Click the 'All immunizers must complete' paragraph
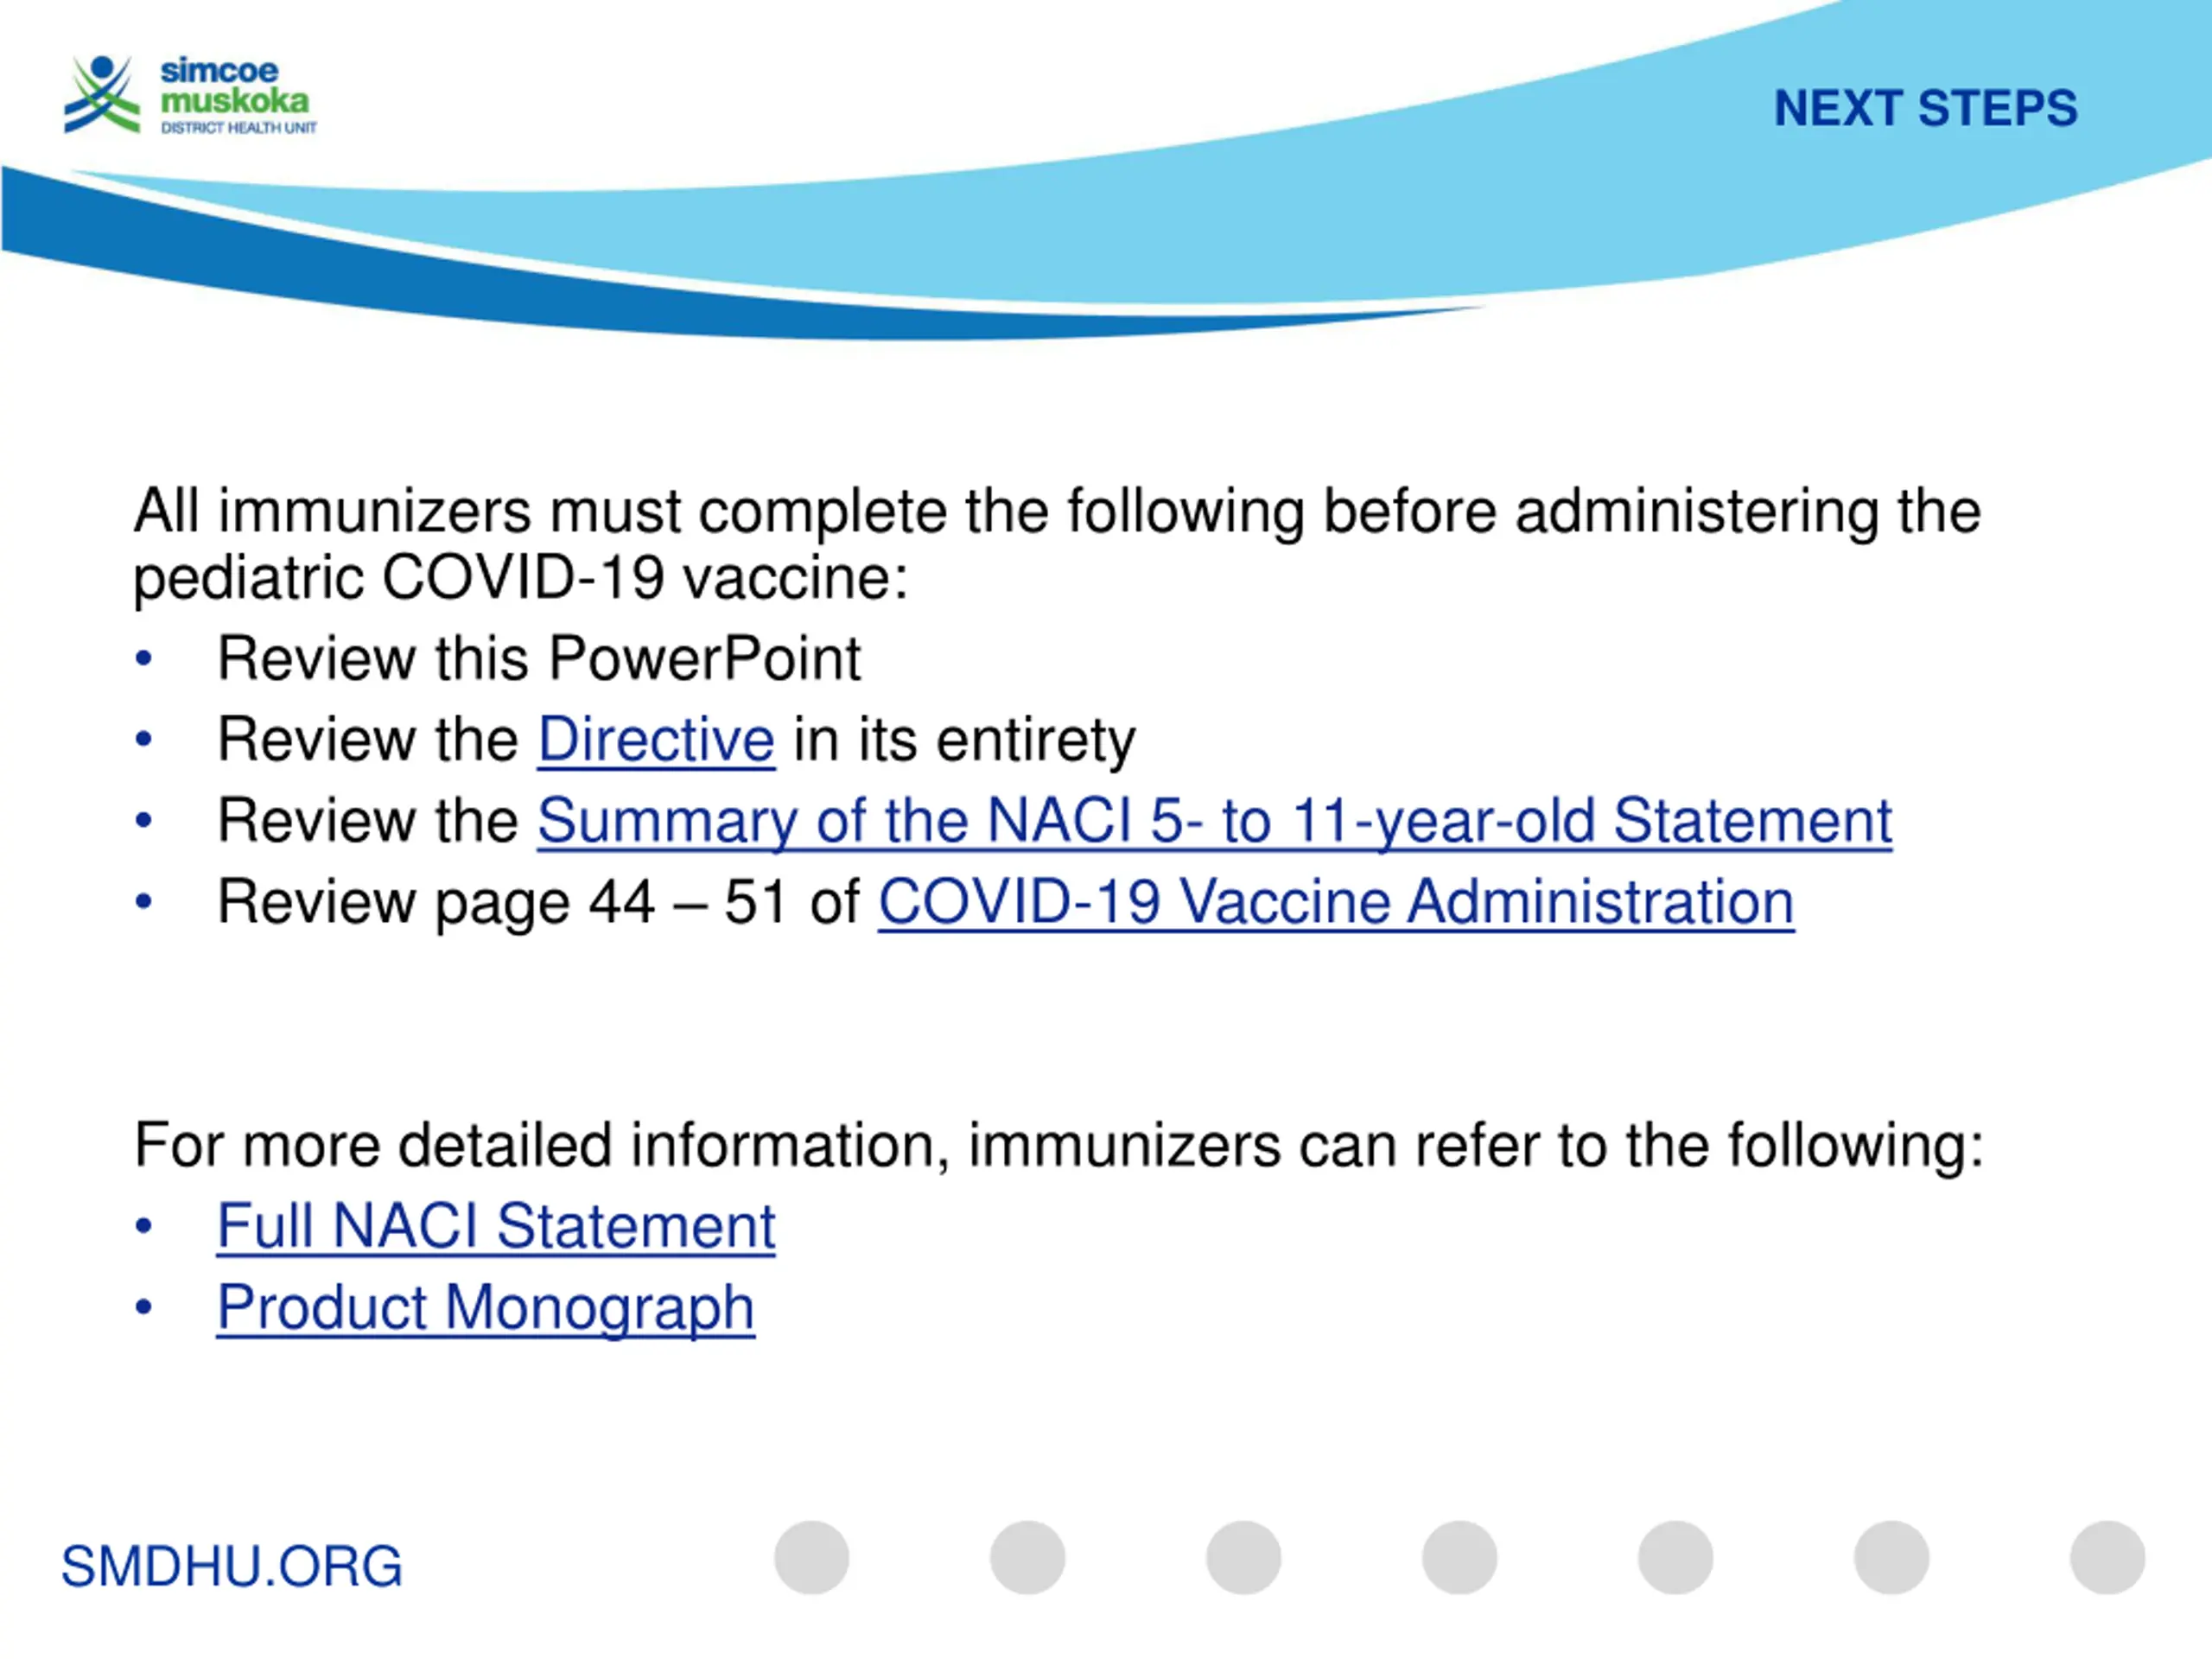Viewport: 2212px width, 1659px height. coord(1057,545)
